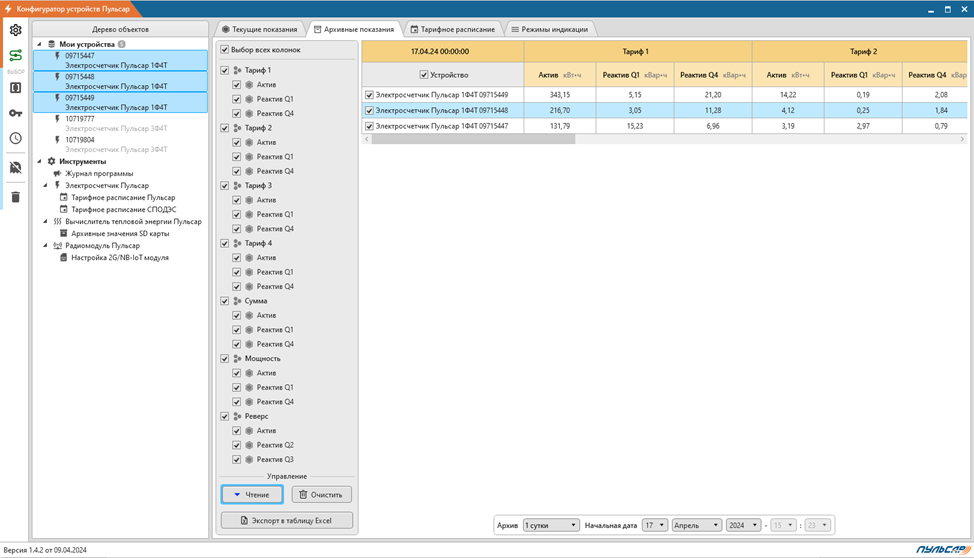The image size is (974, 558).
Task: Click the parameter icon beside Реактив Q3
Action: coord(249,459)
